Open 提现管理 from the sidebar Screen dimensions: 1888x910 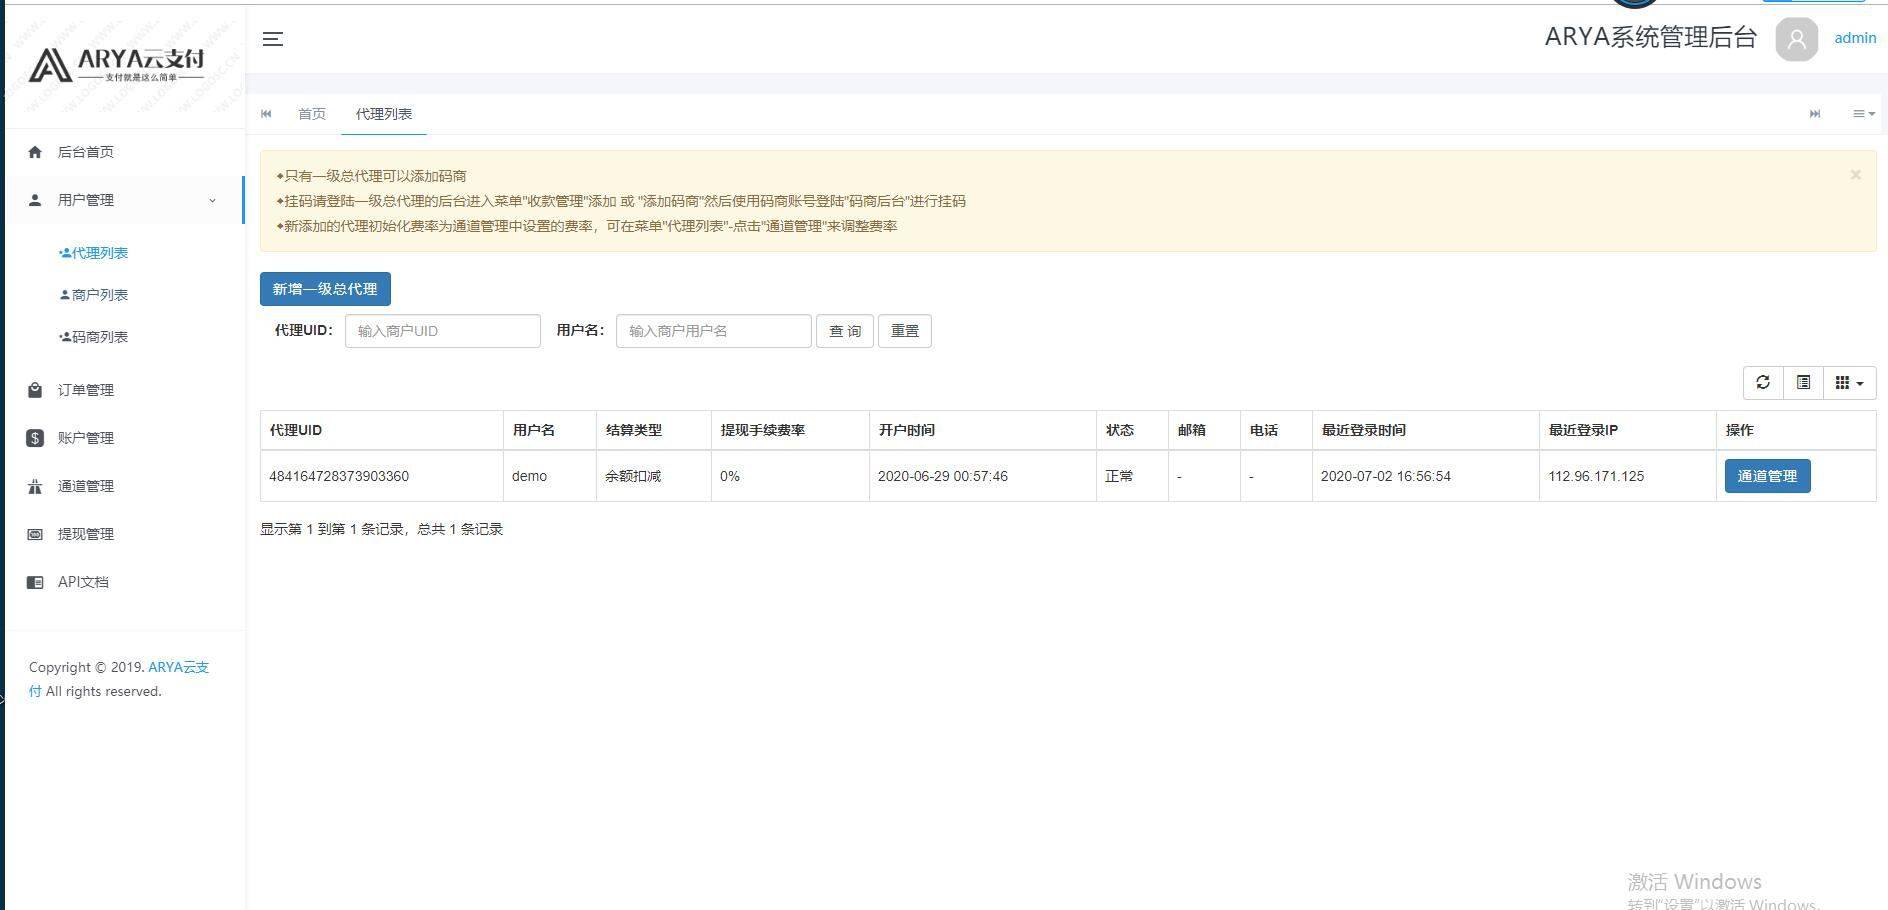86,533
